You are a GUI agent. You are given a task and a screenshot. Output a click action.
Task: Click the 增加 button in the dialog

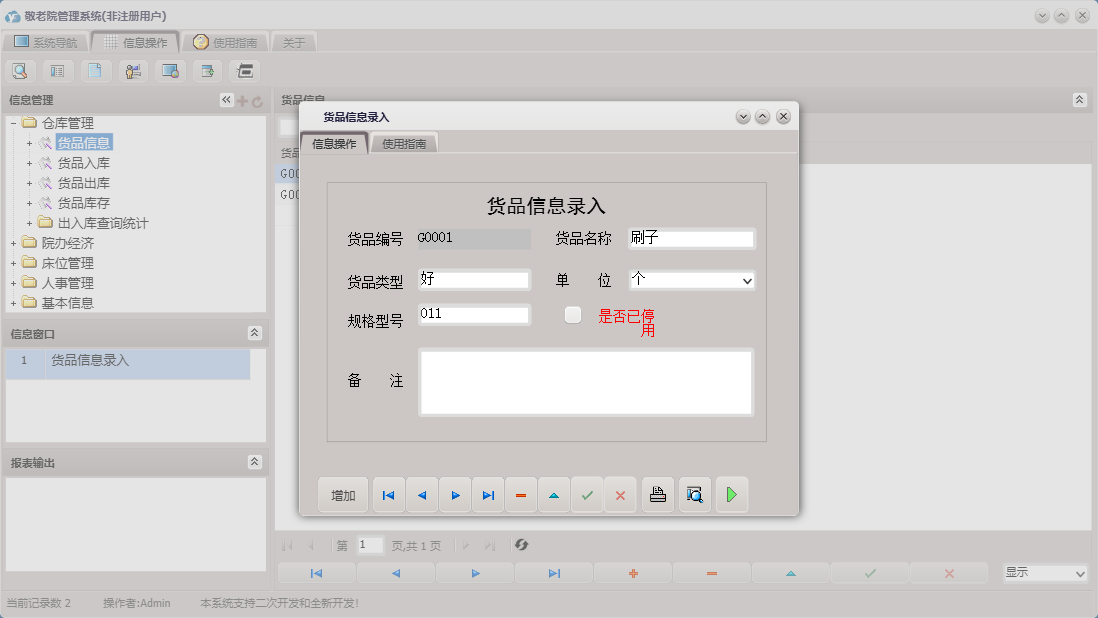(x=343, y=494)
